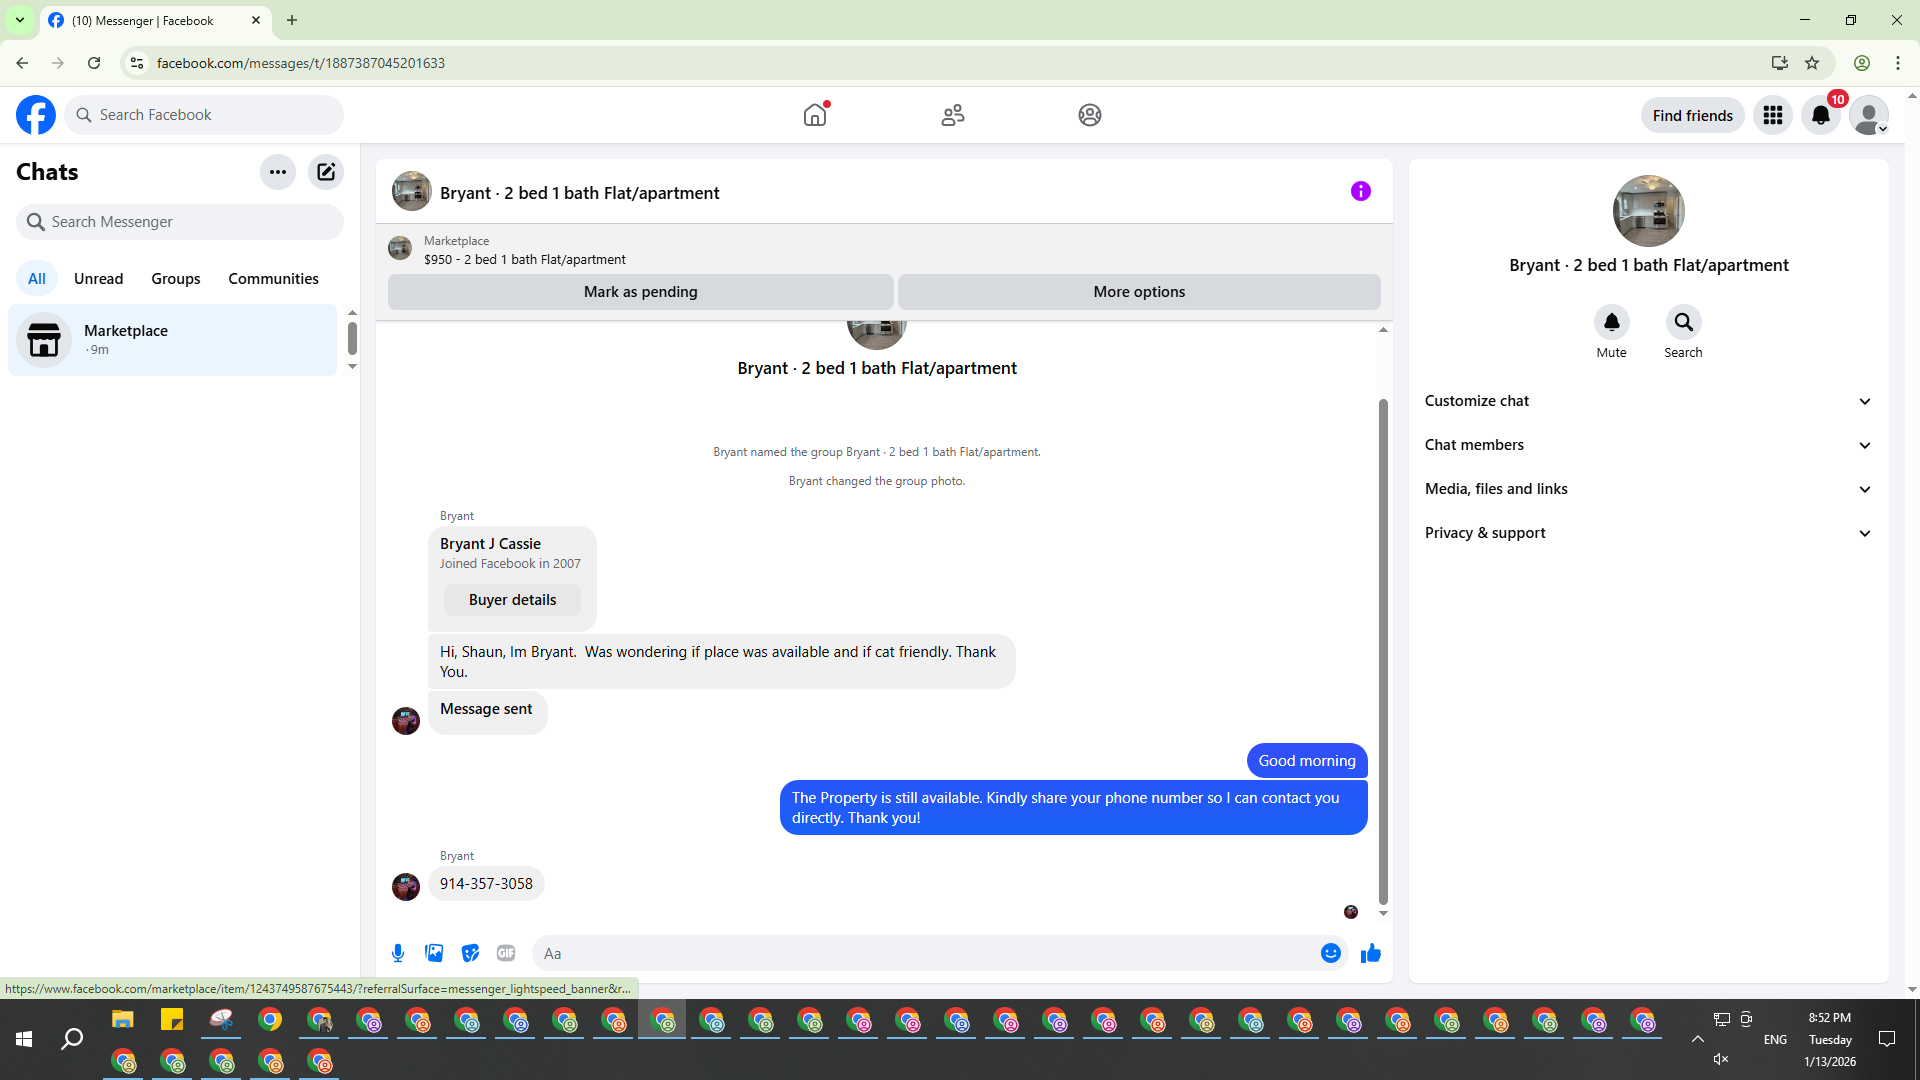Mute this conversation with the bell
This screenshot has height=1080, width=1920.
click(1611, 323)
